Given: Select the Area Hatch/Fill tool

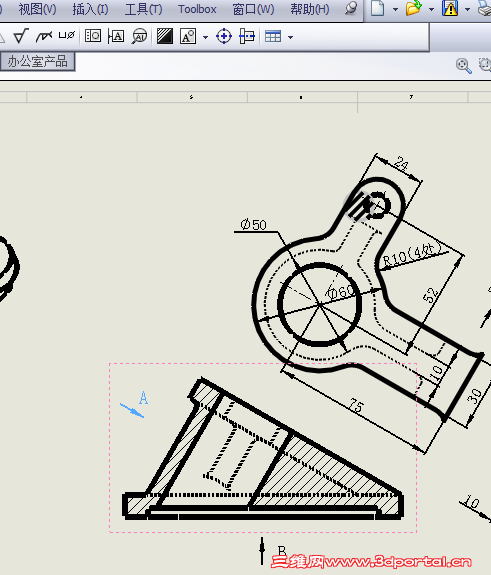Looking at the screenshot, I should point(165,36).
